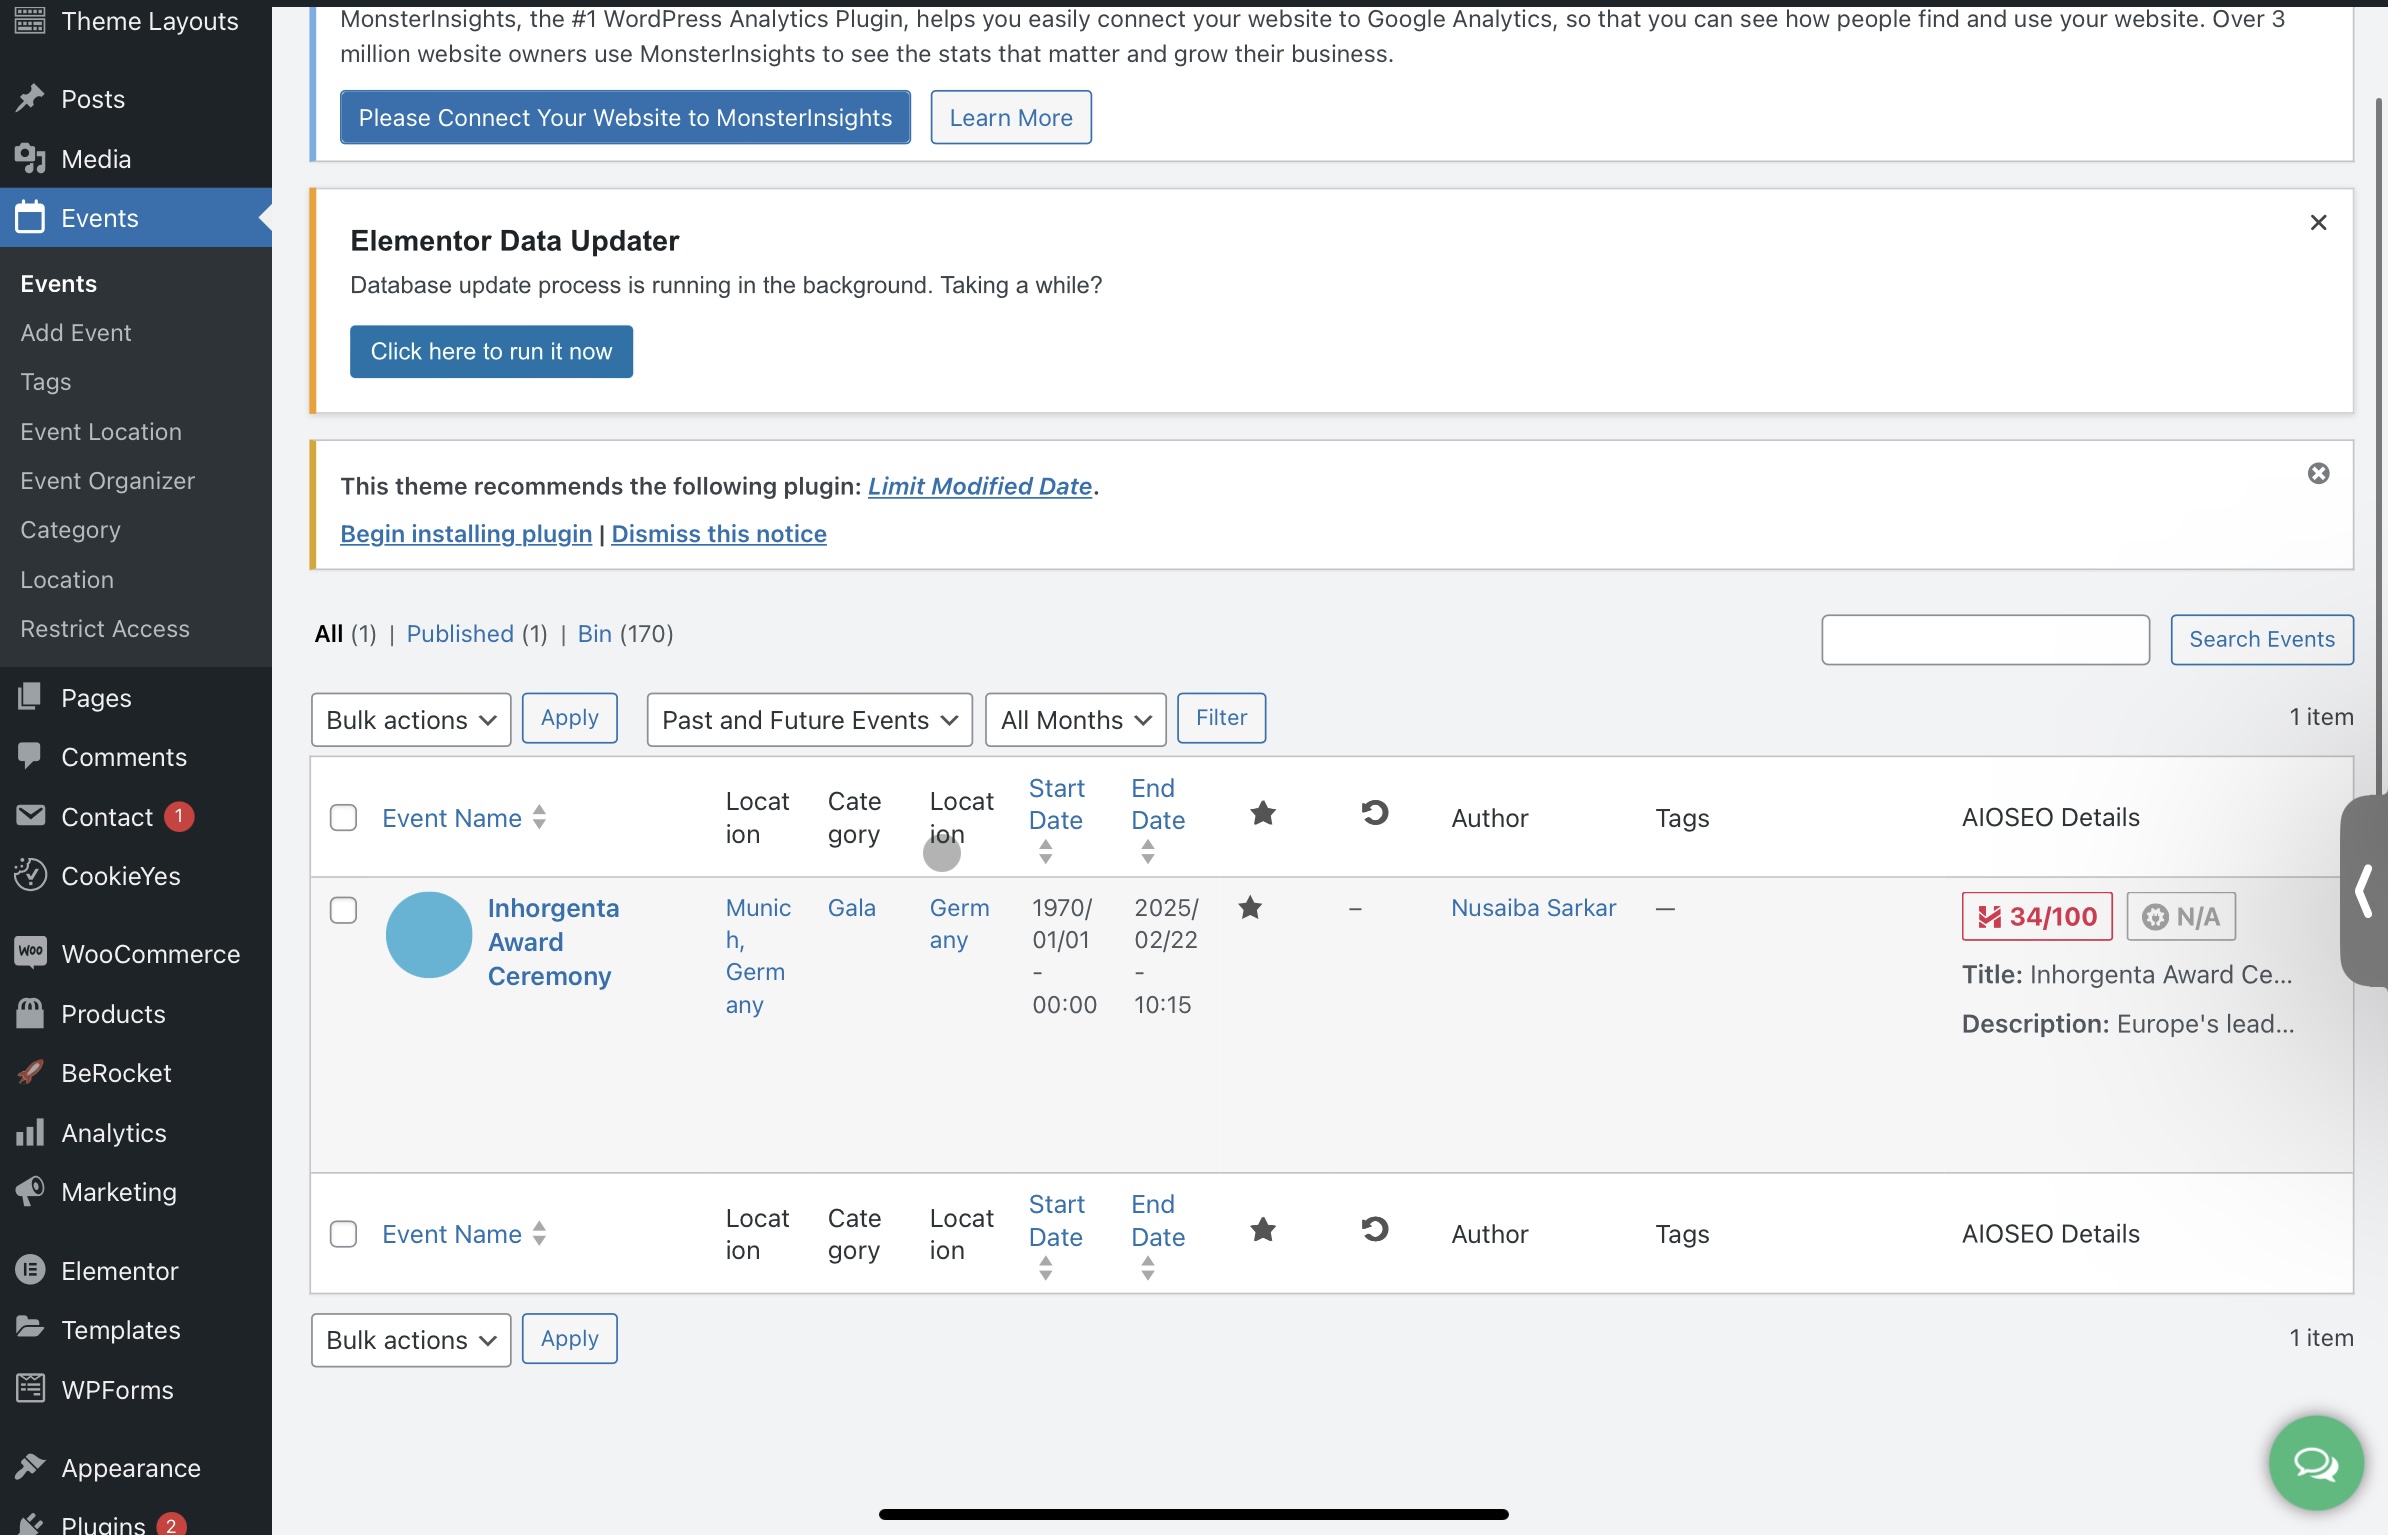Expand the collapsed side panel arrow on the right edge
The height and width of the screenshot is (1535, 2388).
[x=2364, y=891]
